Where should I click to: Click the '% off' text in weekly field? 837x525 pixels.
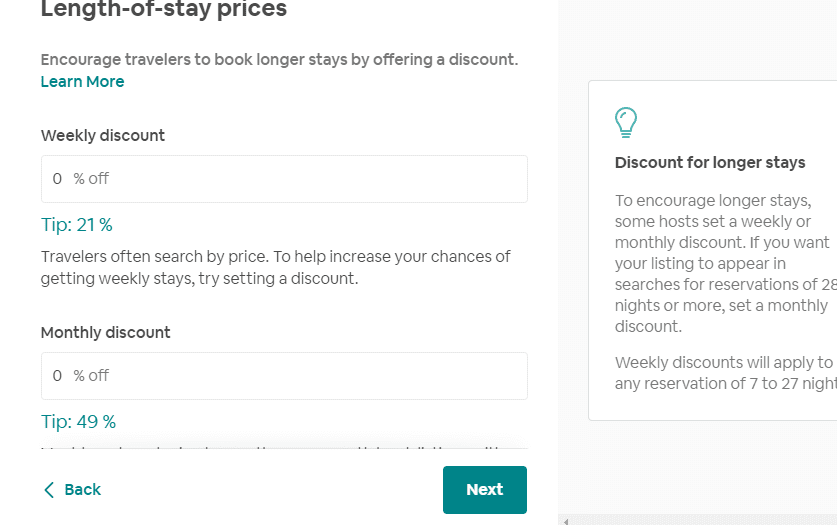point(91,179)
